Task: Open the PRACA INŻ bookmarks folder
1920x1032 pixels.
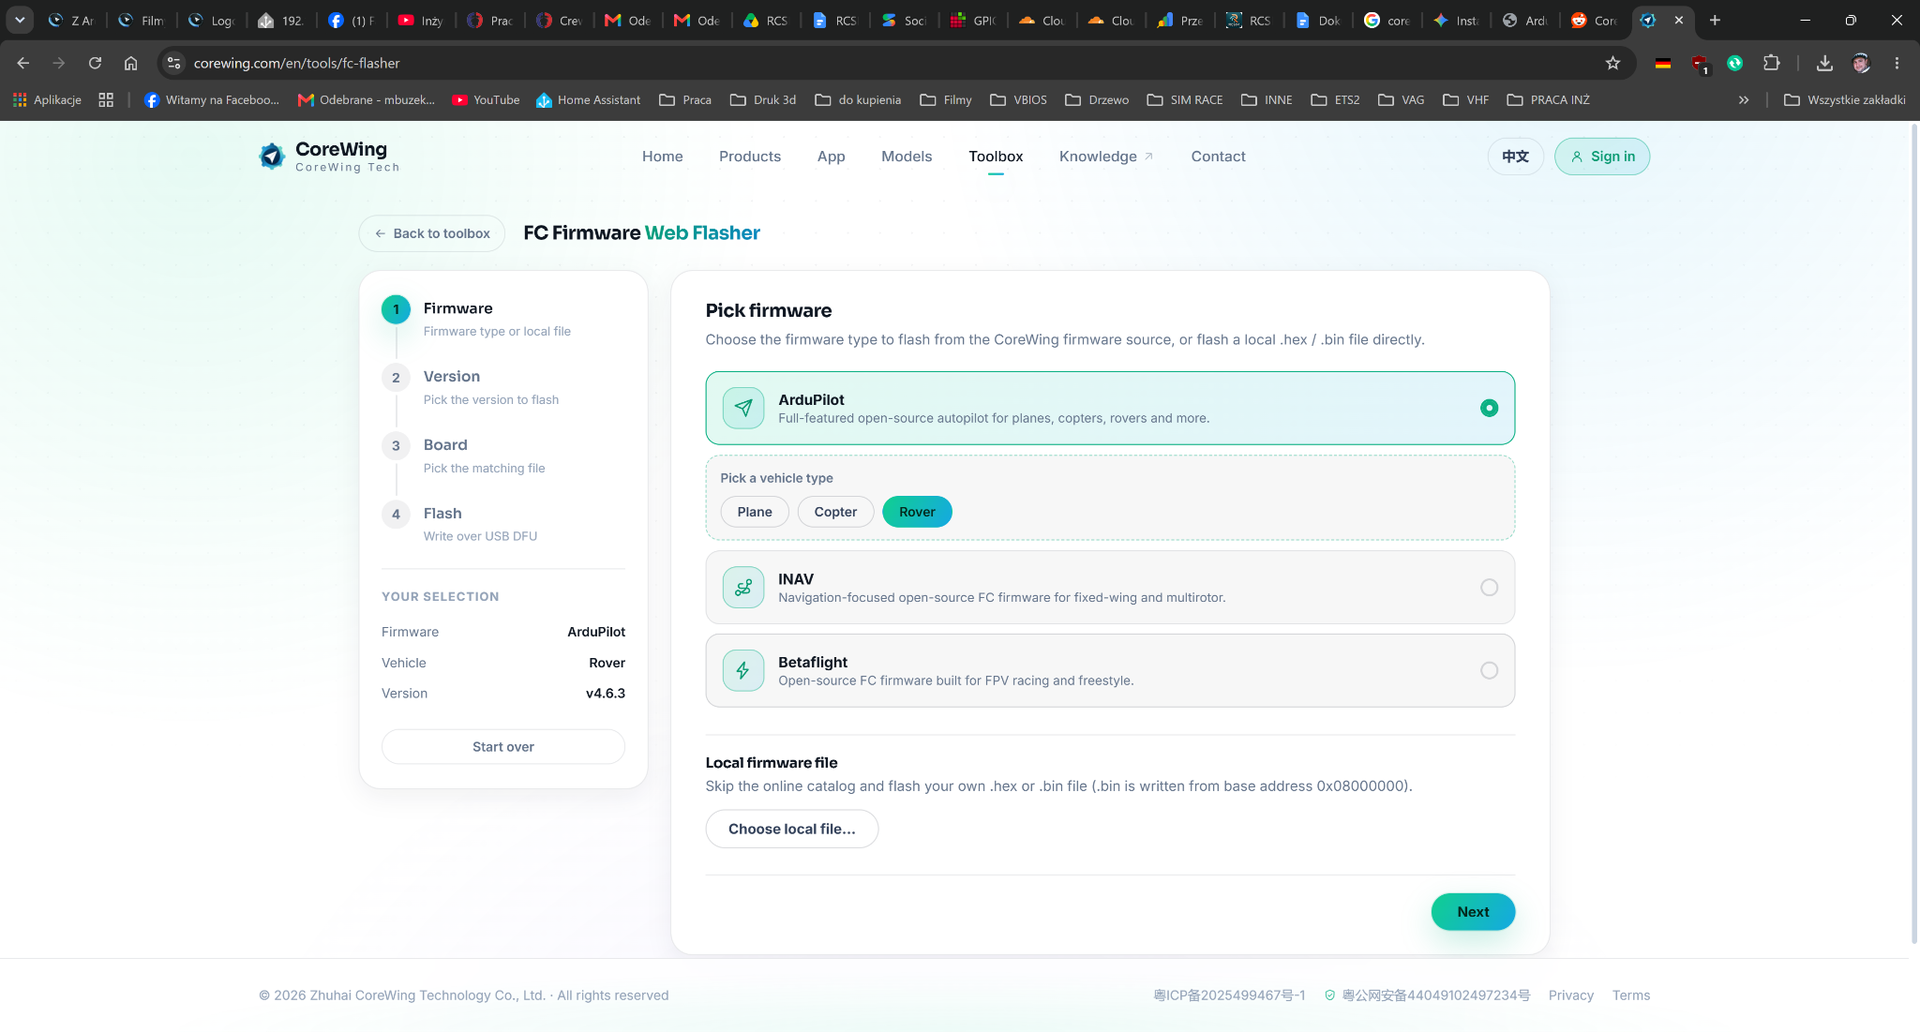Action: (x=1548, y=100)
